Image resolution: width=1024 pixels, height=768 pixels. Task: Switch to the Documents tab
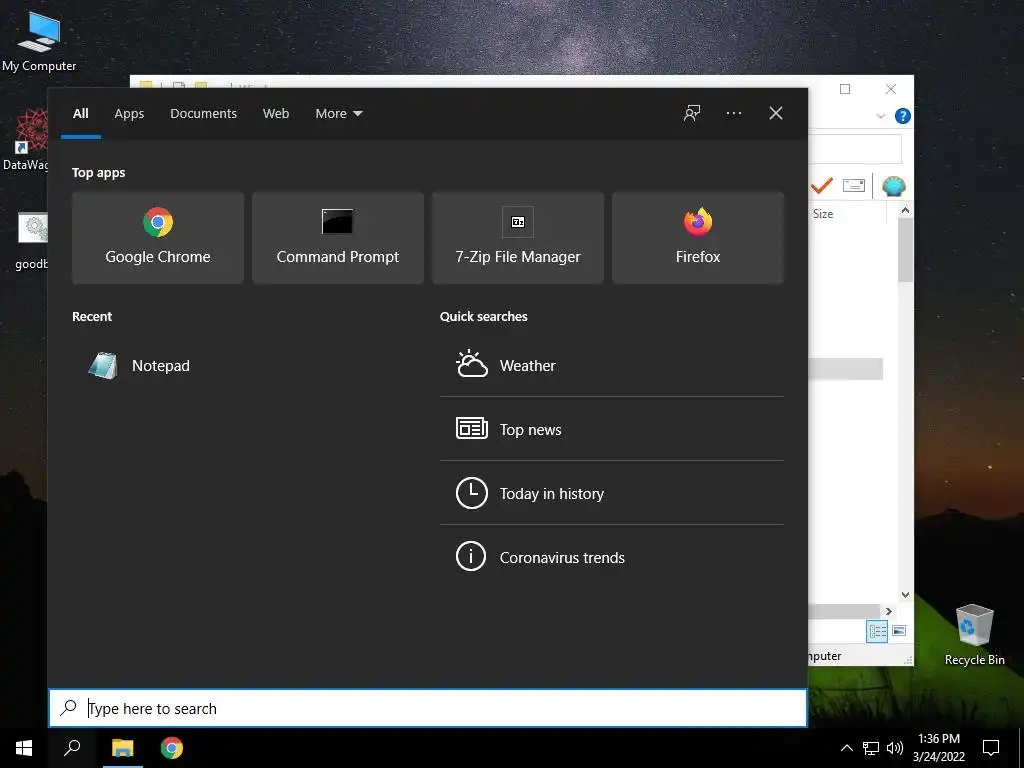click(x=203, y=114)
